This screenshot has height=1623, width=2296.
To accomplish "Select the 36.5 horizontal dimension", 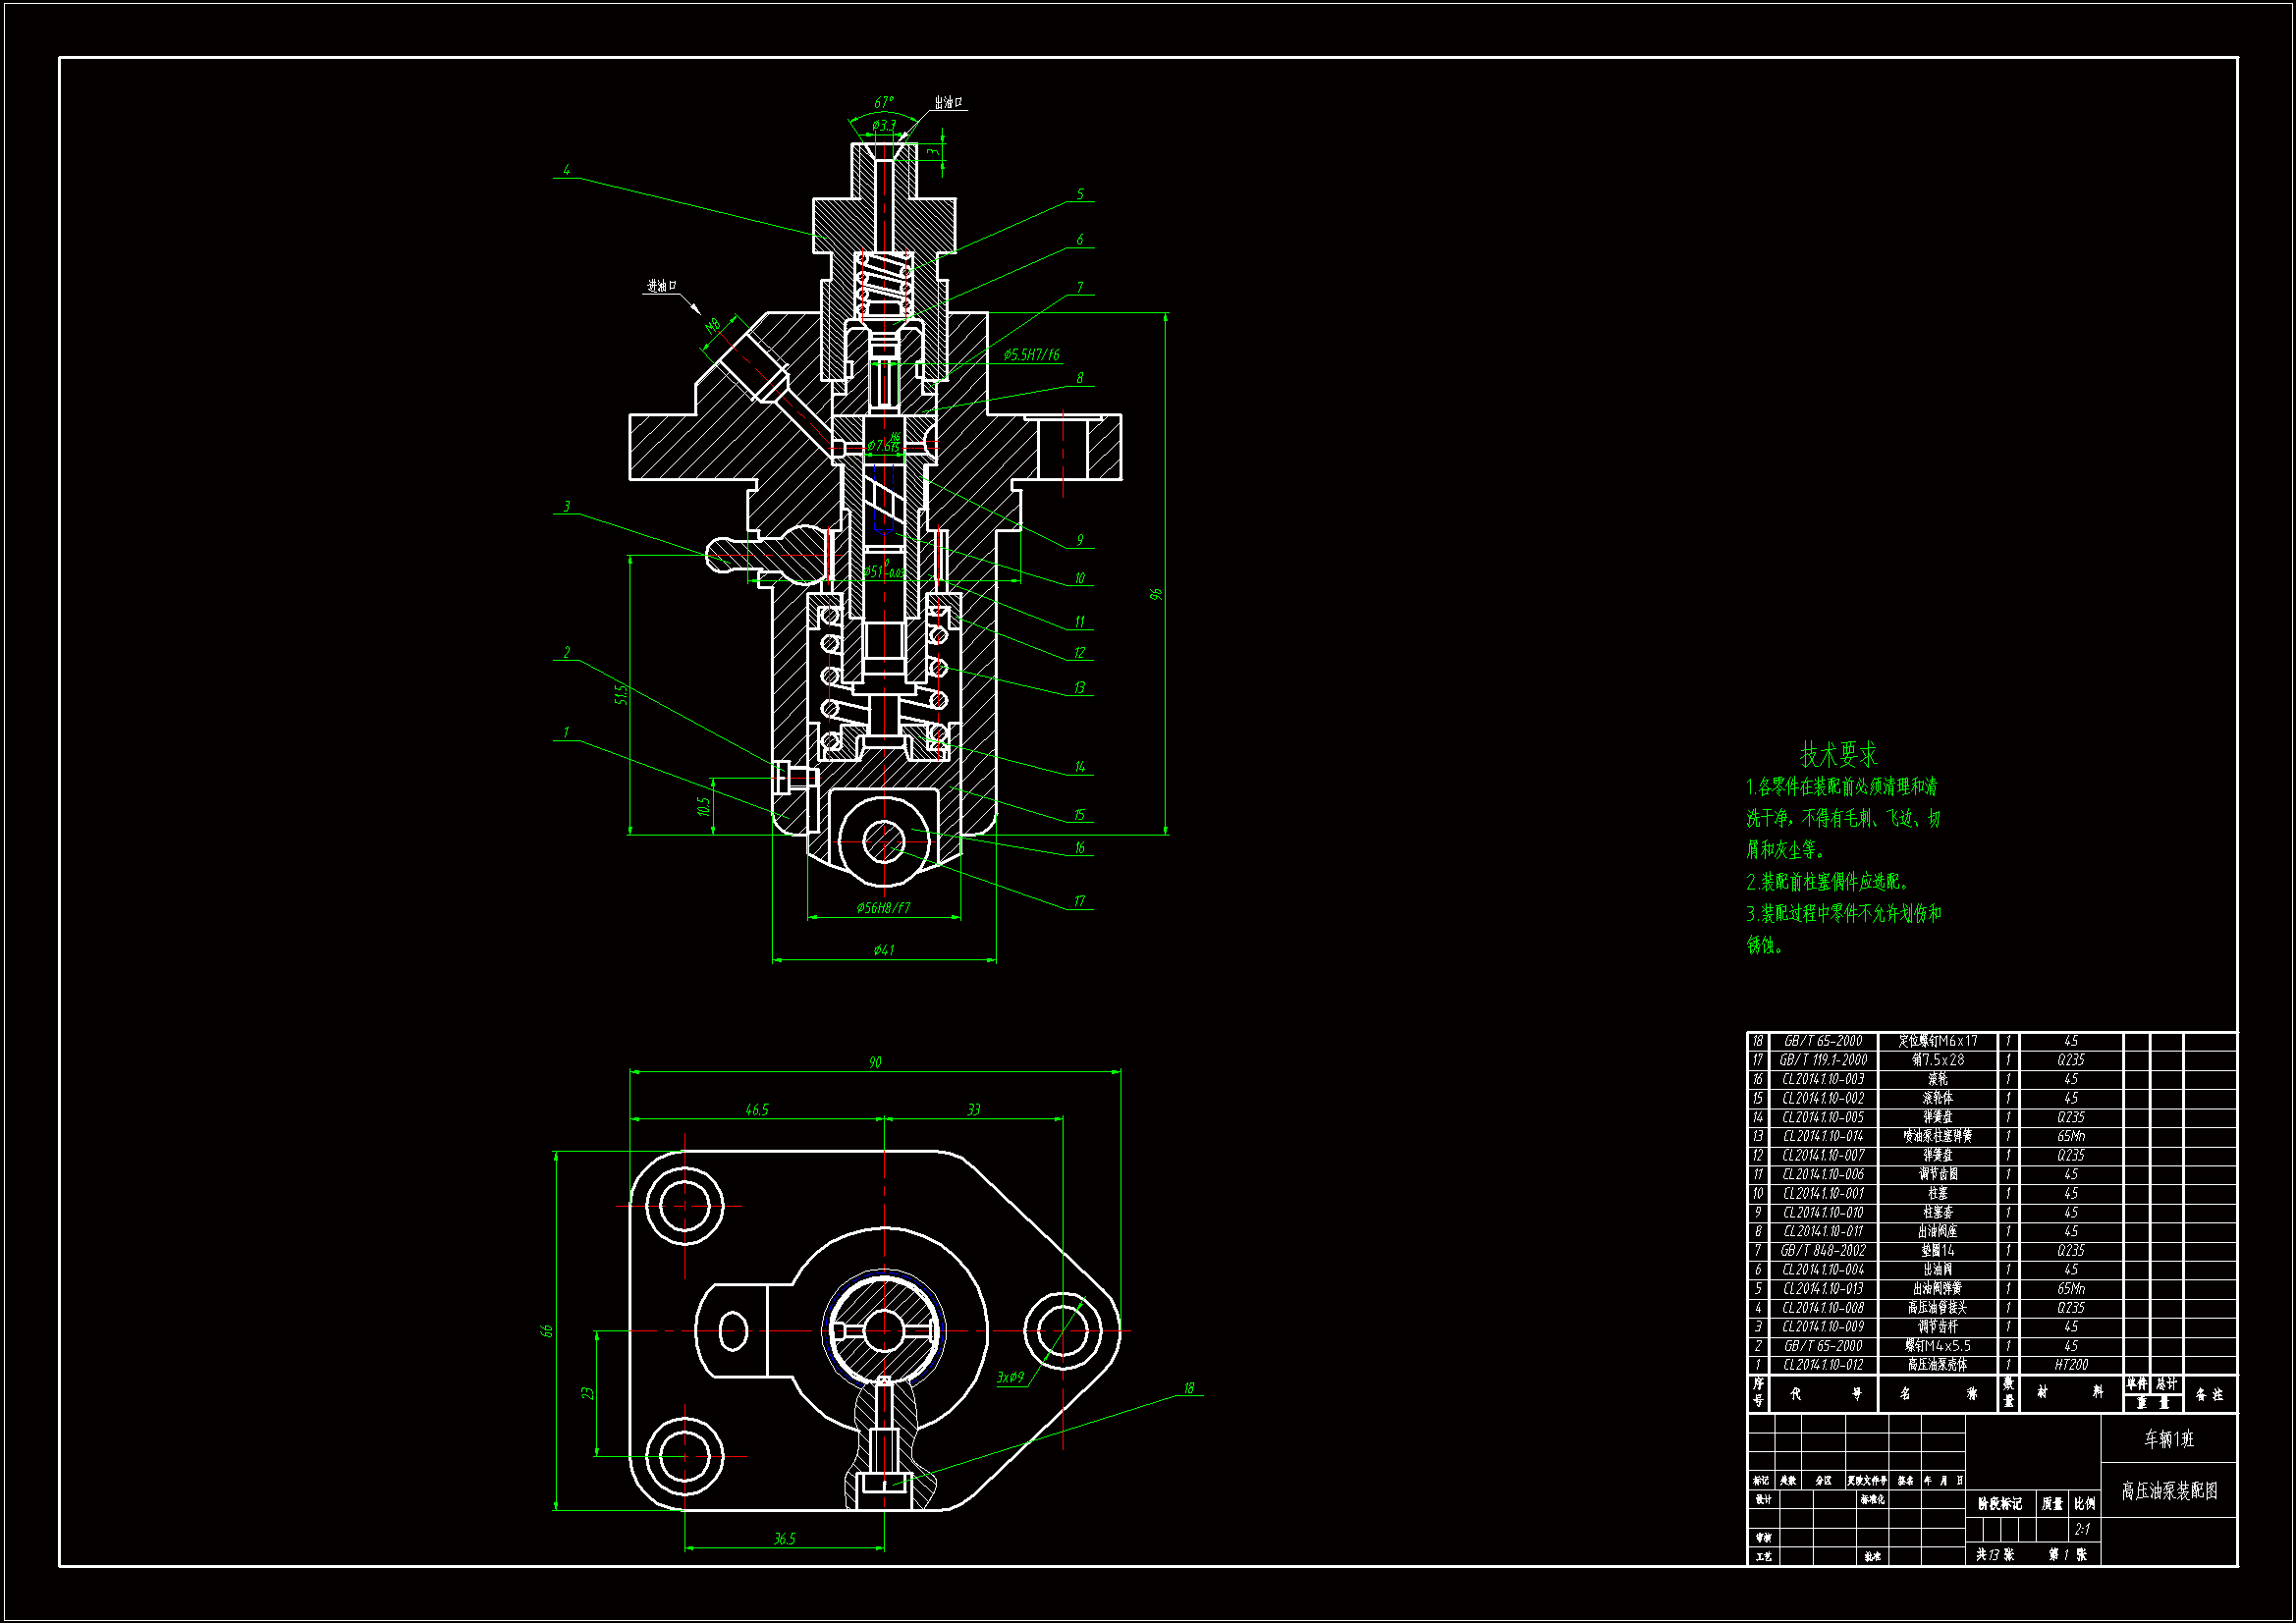I will [x=784, y=1539].
